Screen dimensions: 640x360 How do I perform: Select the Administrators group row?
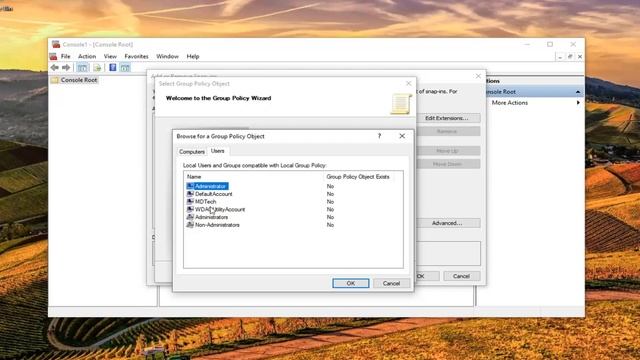pos(293,217)
